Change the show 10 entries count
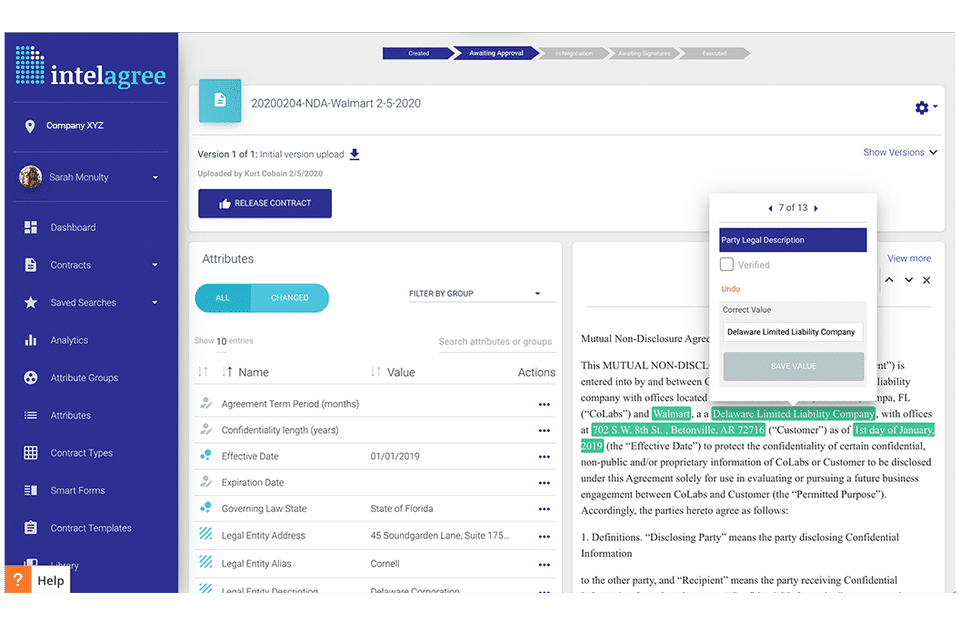Screen dimensions: 960x625 coord(222,341)
